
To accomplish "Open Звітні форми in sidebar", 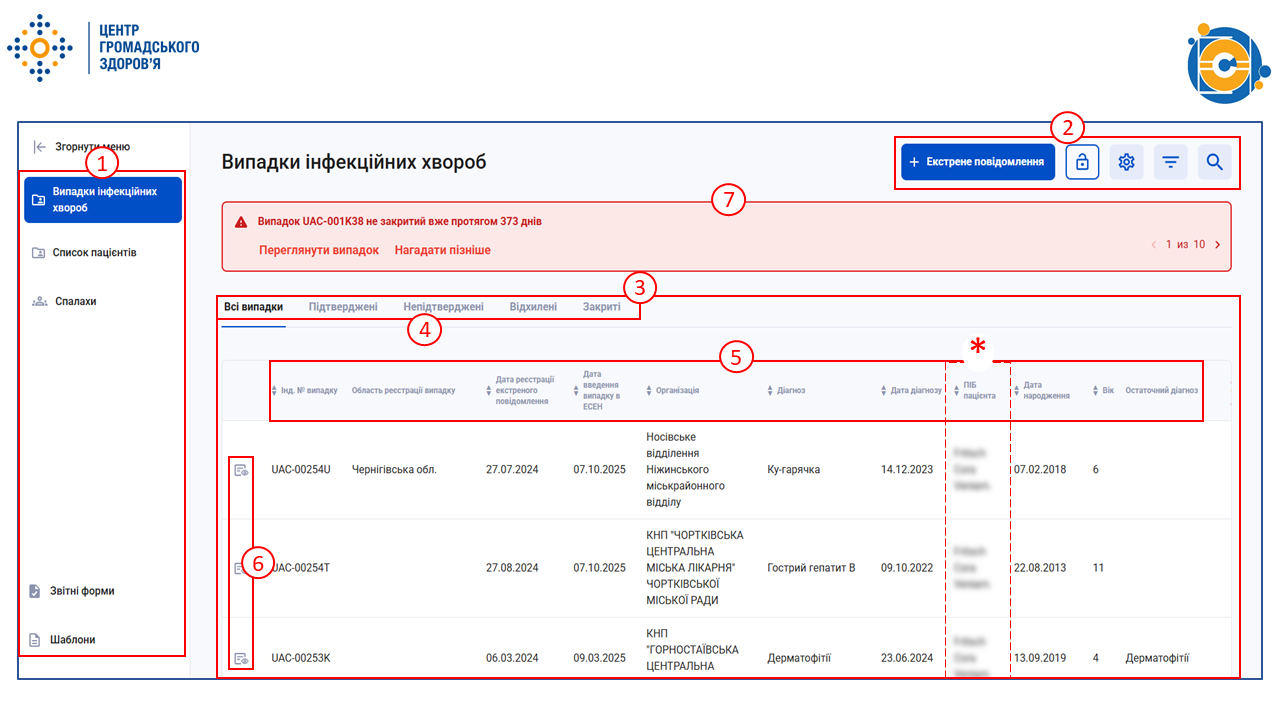I will pos(83,591).
